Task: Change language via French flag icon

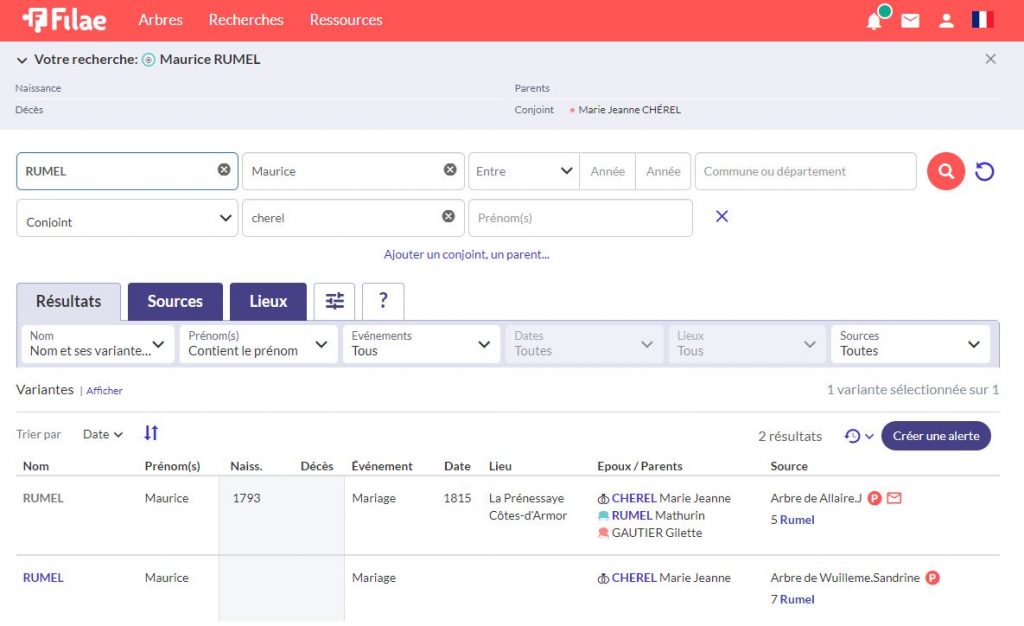Action: click(982, 20)
